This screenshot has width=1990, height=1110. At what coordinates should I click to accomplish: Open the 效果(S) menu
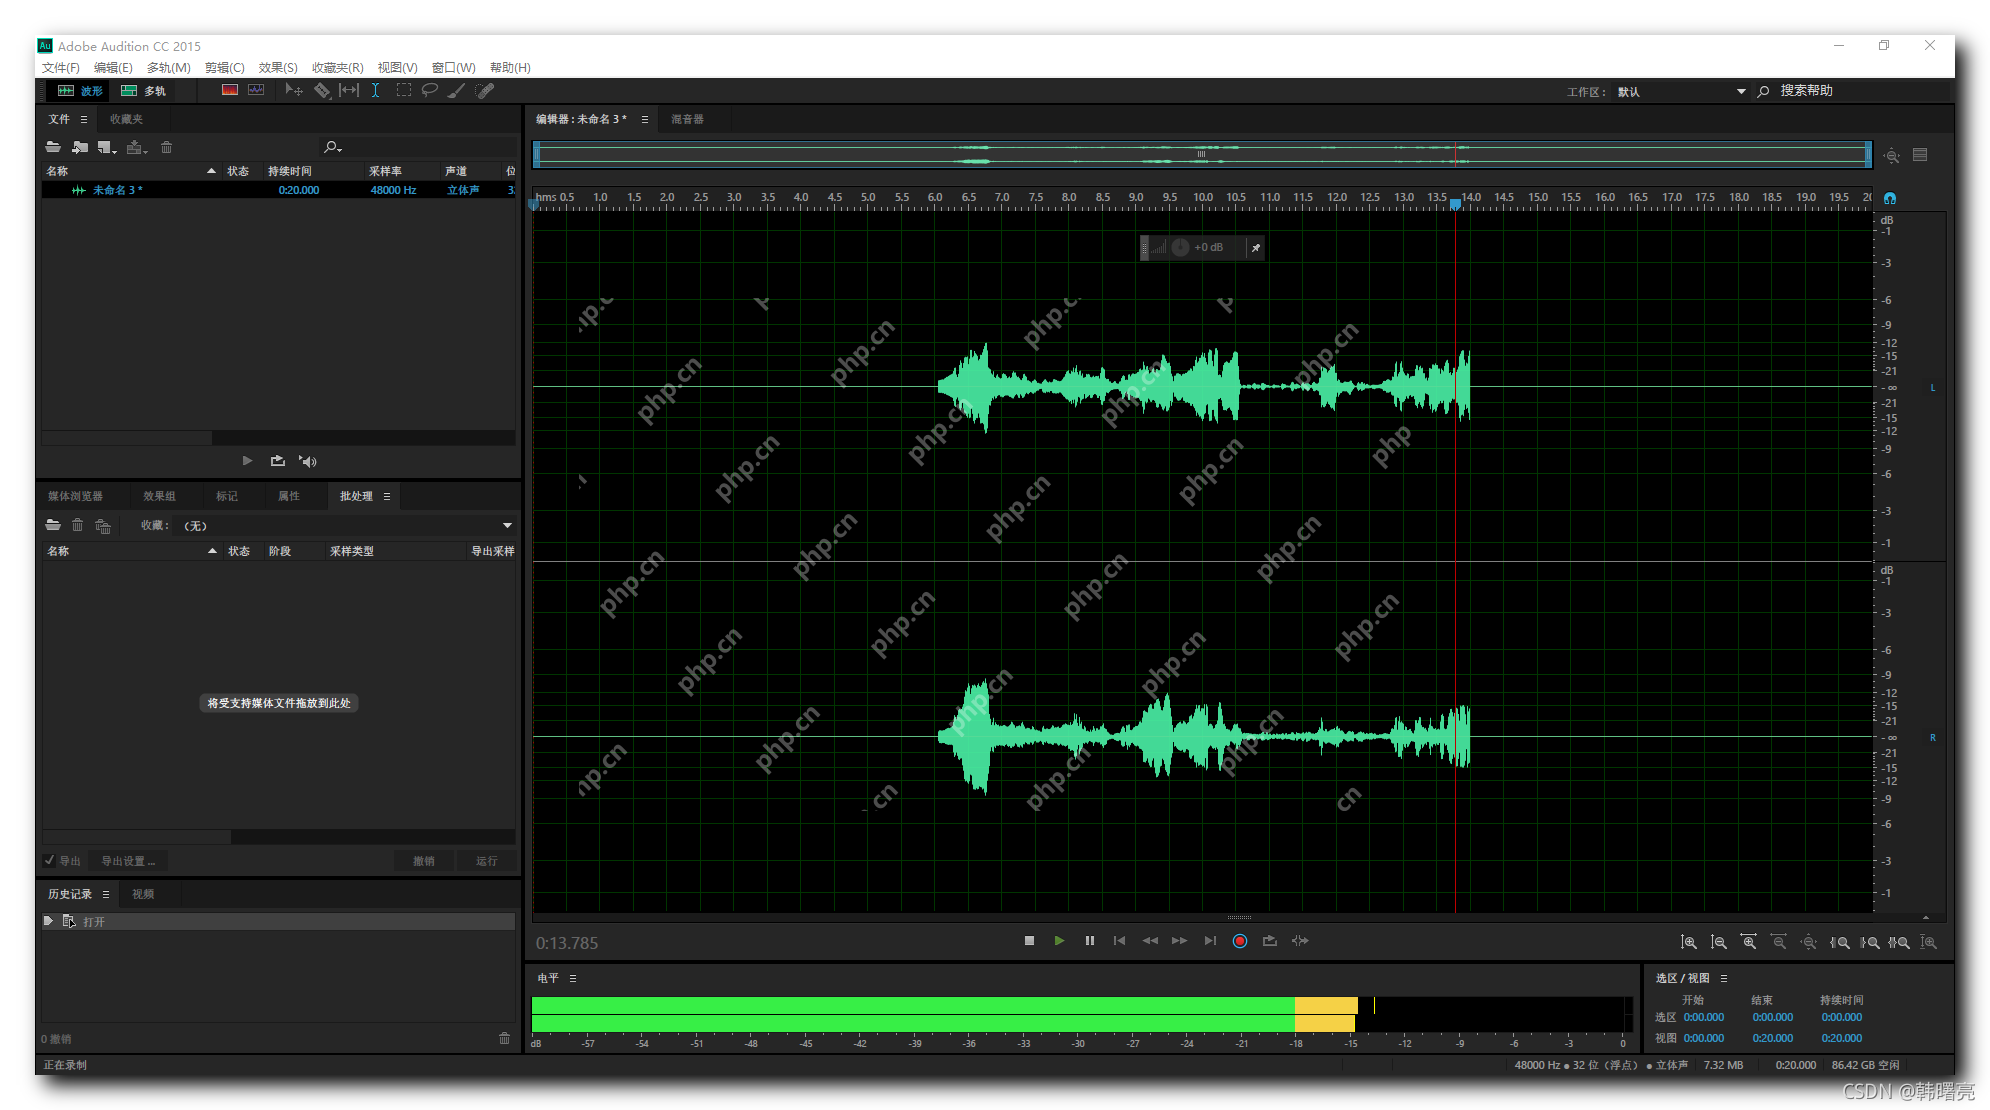277,67
